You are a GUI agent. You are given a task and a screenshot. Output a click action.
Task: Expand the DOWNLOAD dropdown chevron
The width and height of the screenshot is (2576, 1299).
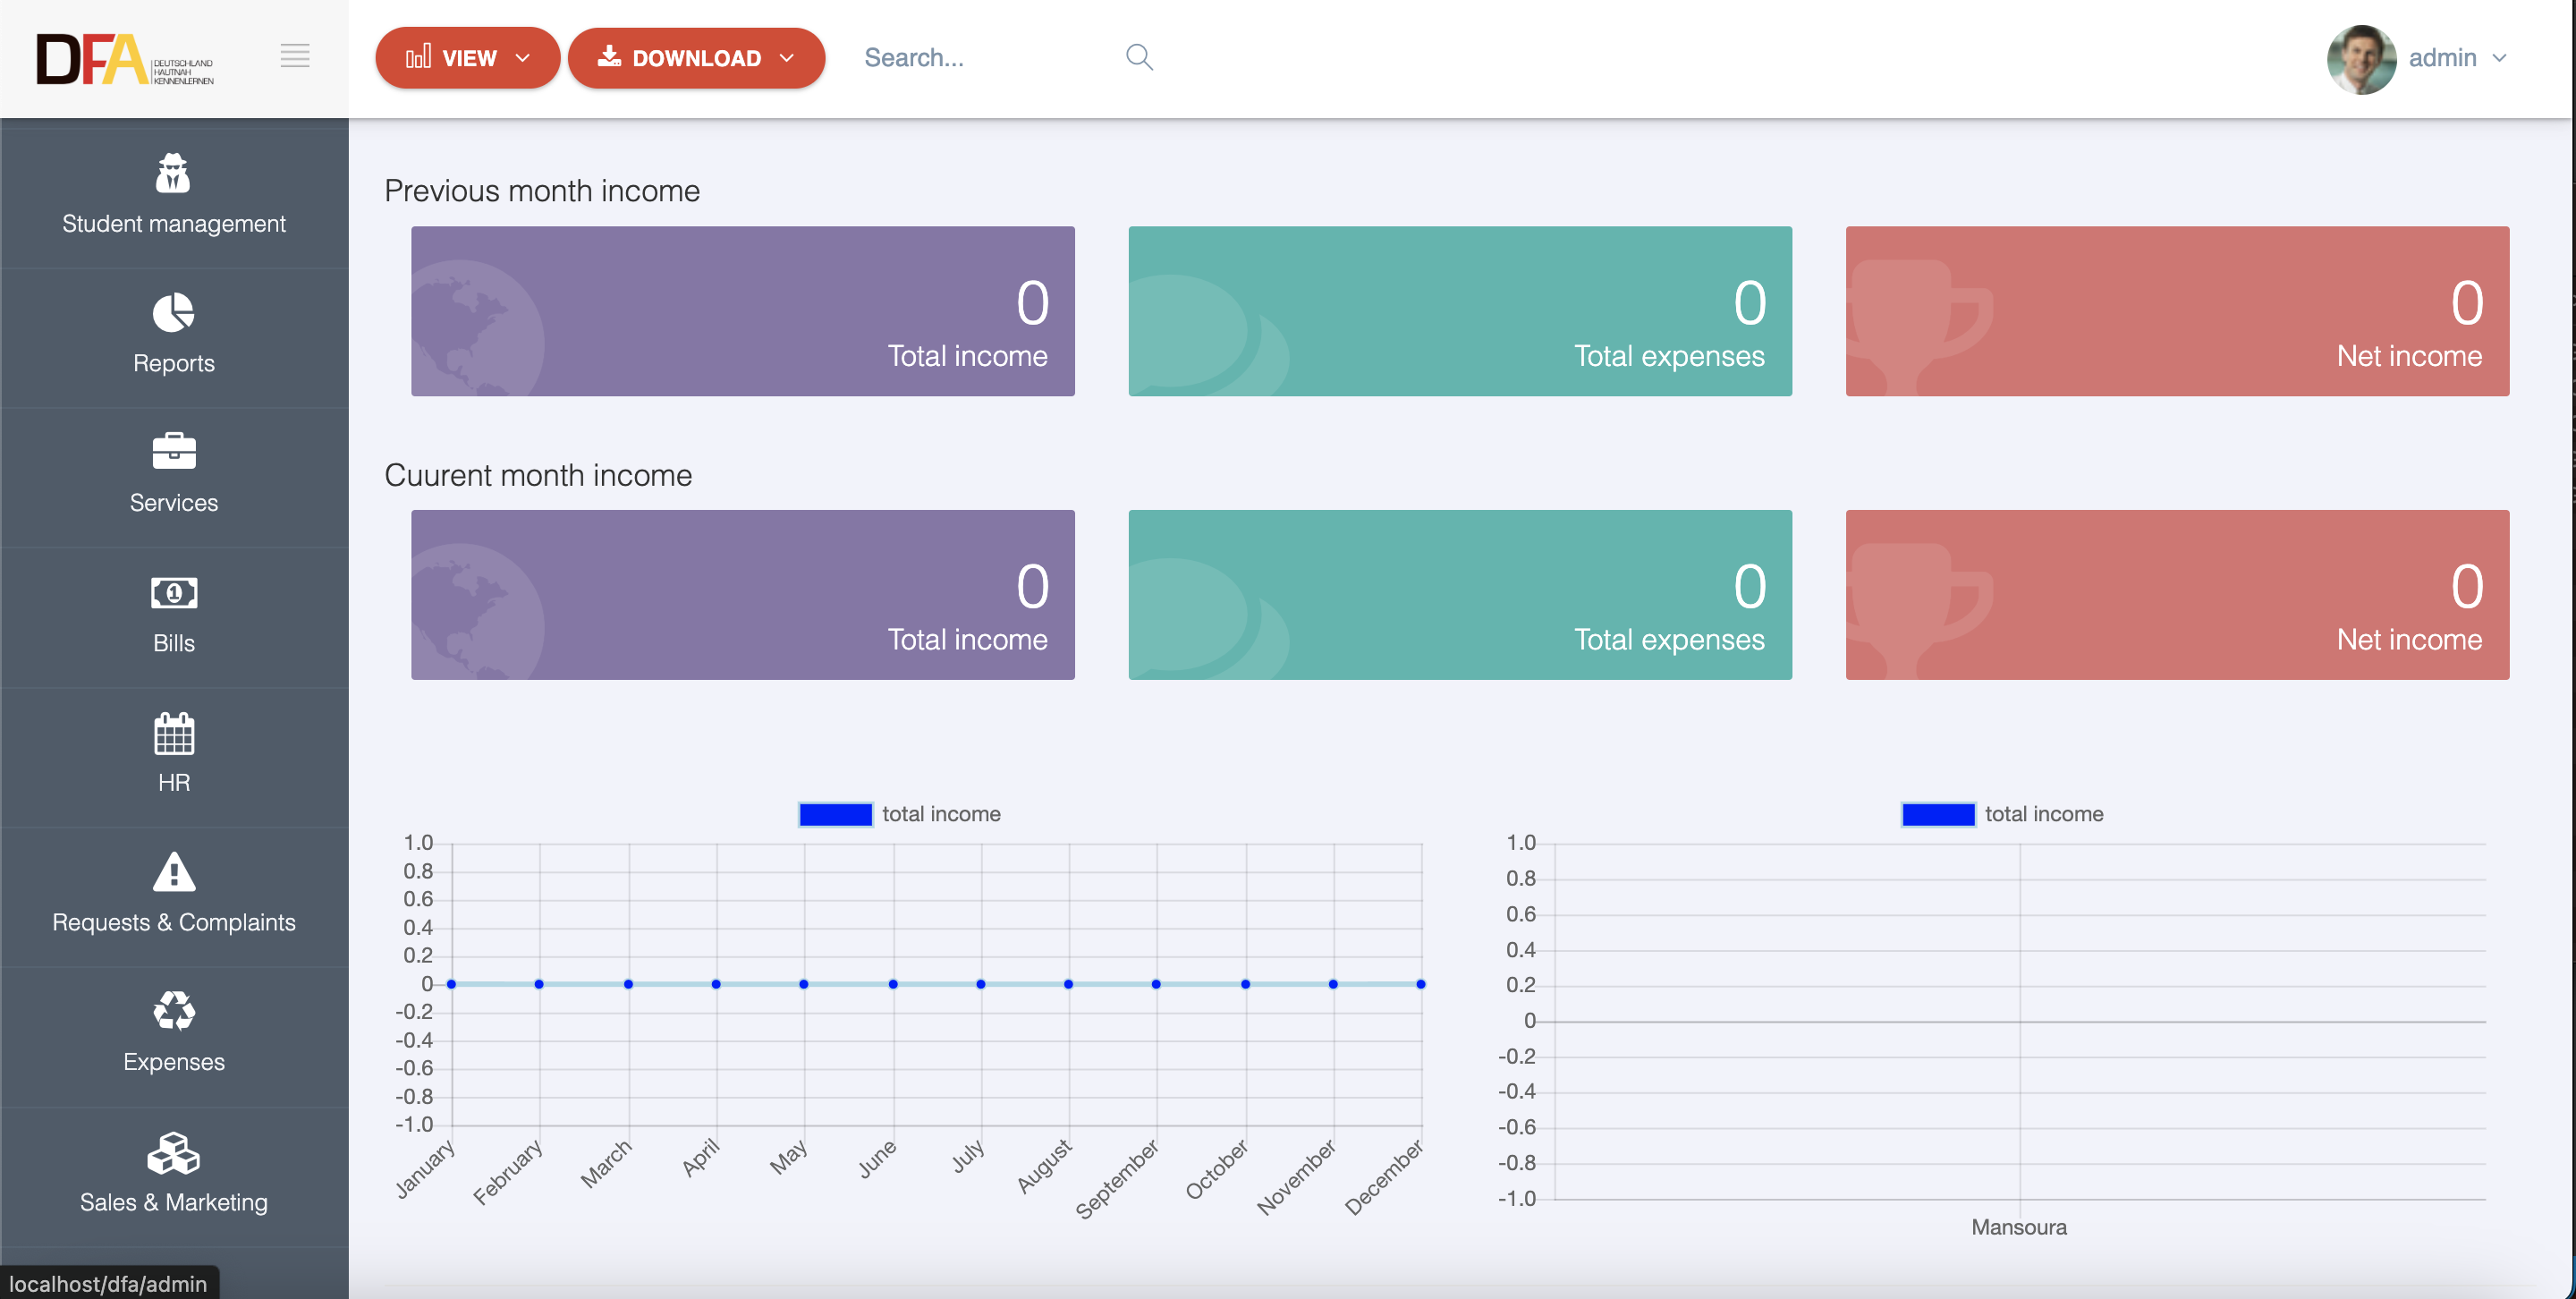click(786, 58)
